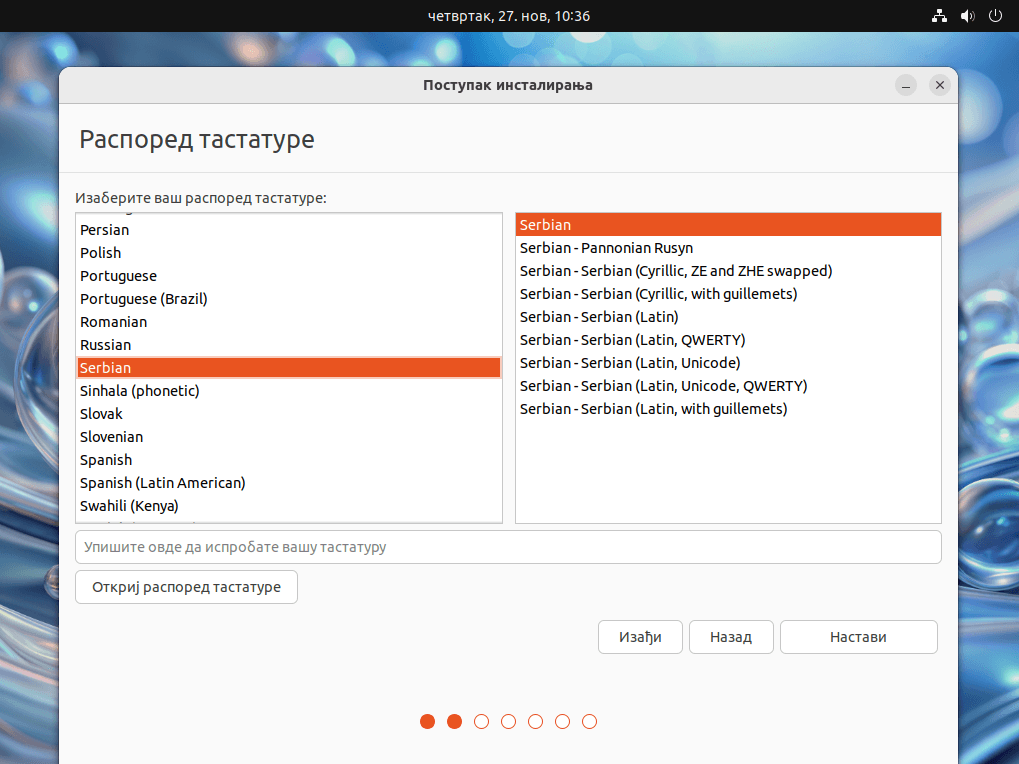Select the plain Serbian variant on right
Screen dimensions: 1019x764
click(728, 225)
